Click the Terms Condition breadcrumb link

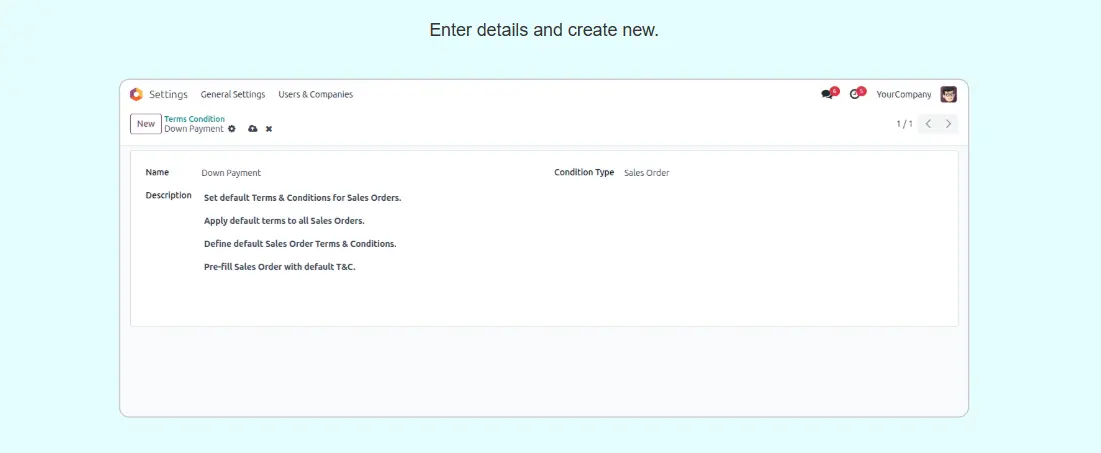coord(194,119)
